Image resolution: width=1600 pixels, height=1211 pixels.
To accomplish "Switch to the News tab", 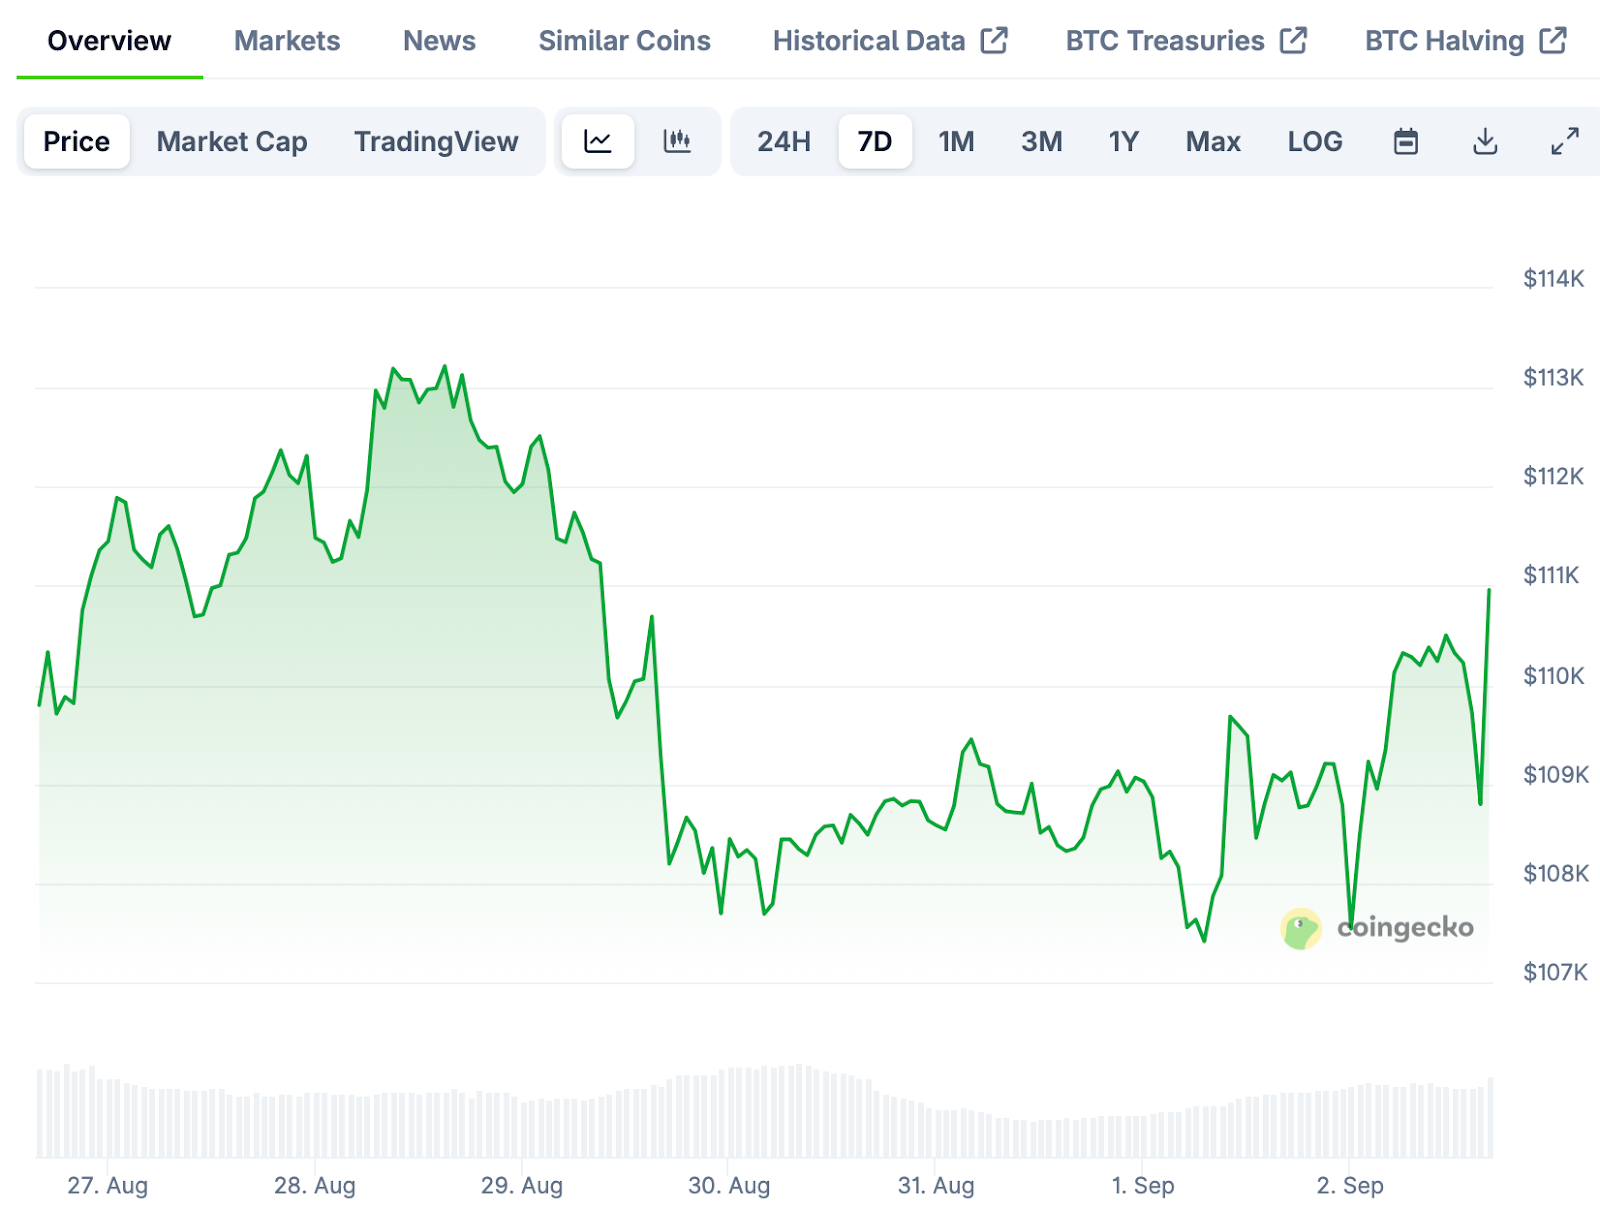I will (x=439, y=40).
